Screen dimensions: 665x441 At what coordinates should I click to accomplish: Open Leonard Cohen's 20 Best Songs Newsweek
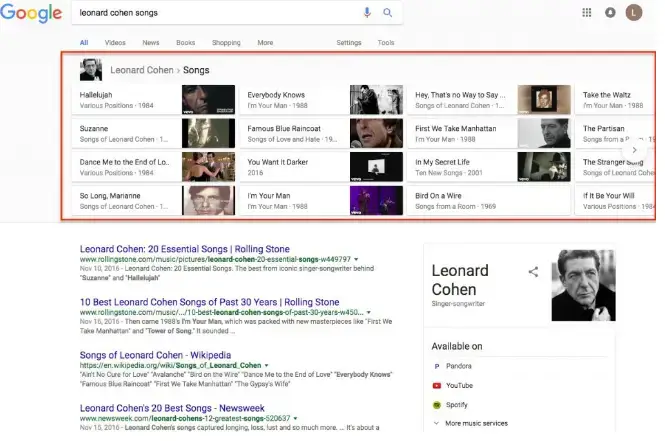click(x=172, y=408)
